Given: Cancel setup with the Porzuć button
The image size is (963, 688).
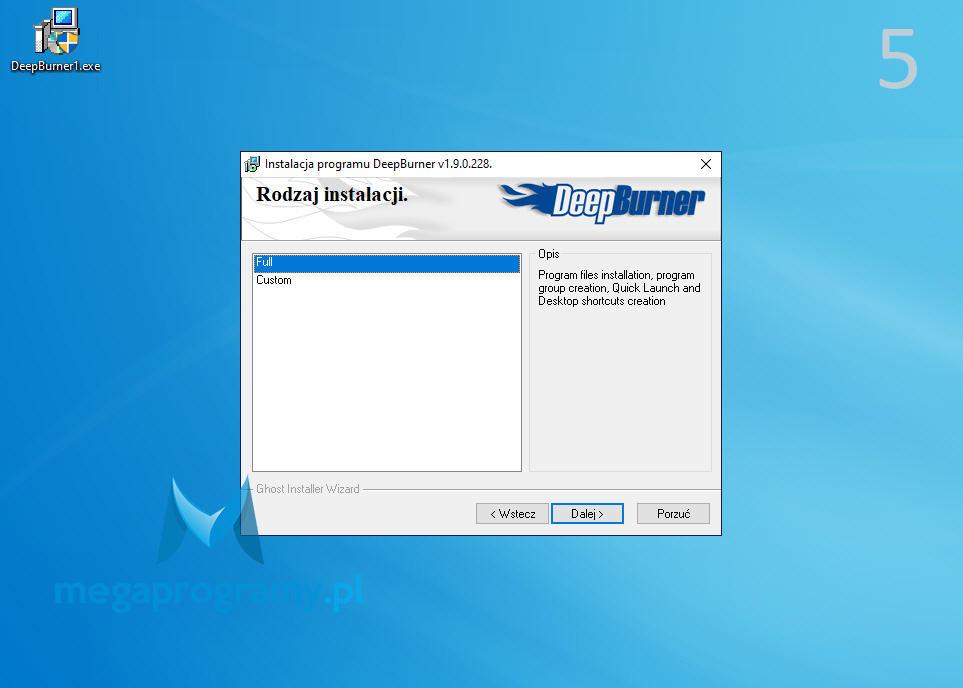Looking at the screenshot, I should pos(673,514).
